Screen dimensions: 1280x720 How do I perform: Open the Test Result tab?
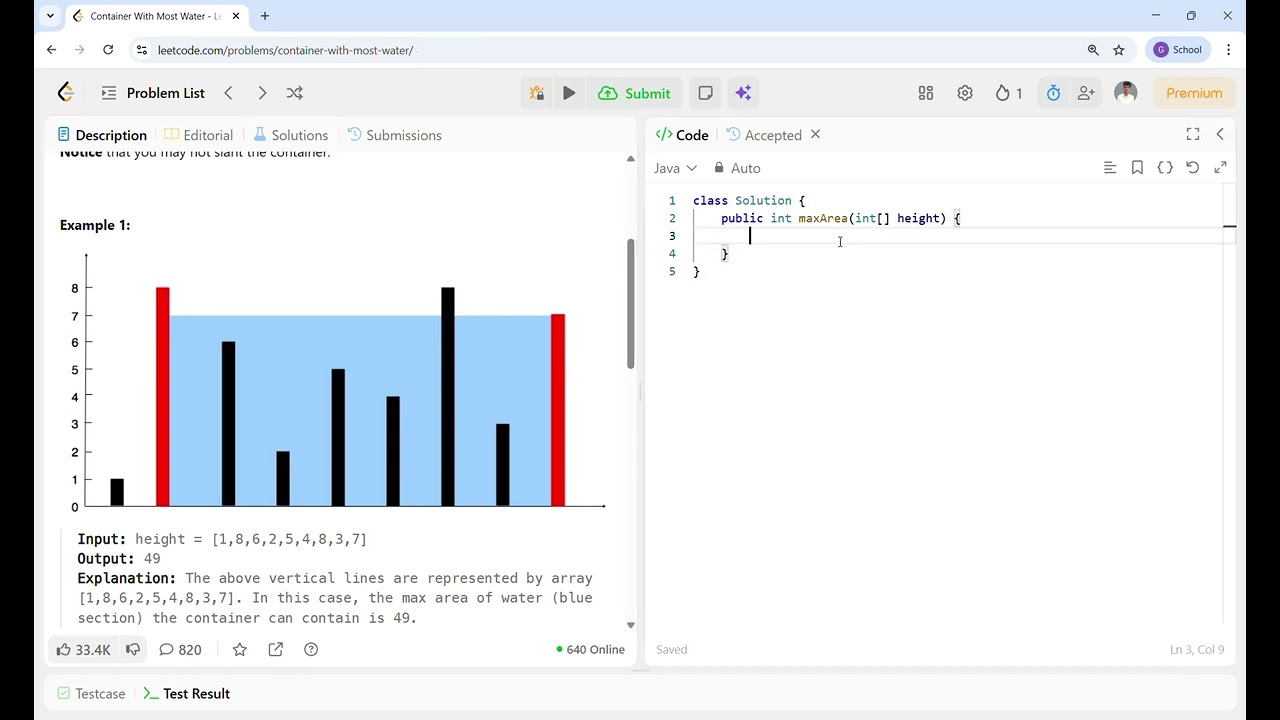point(187,693)
